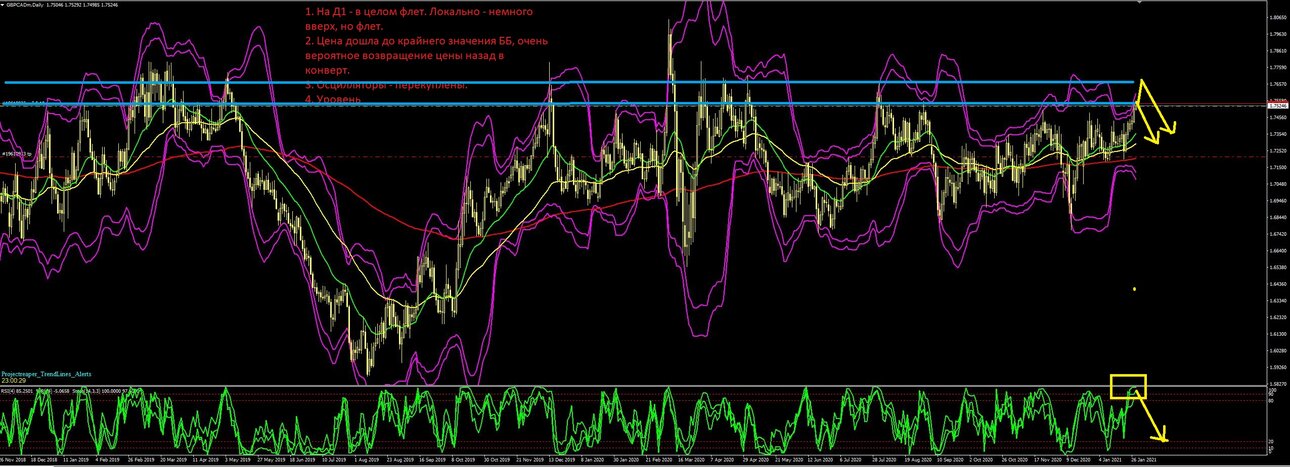Click the 12 Jun 2020 date label
Viewport: 1290px width, 467px height.
pyautogui.click(x=821, y=460)
